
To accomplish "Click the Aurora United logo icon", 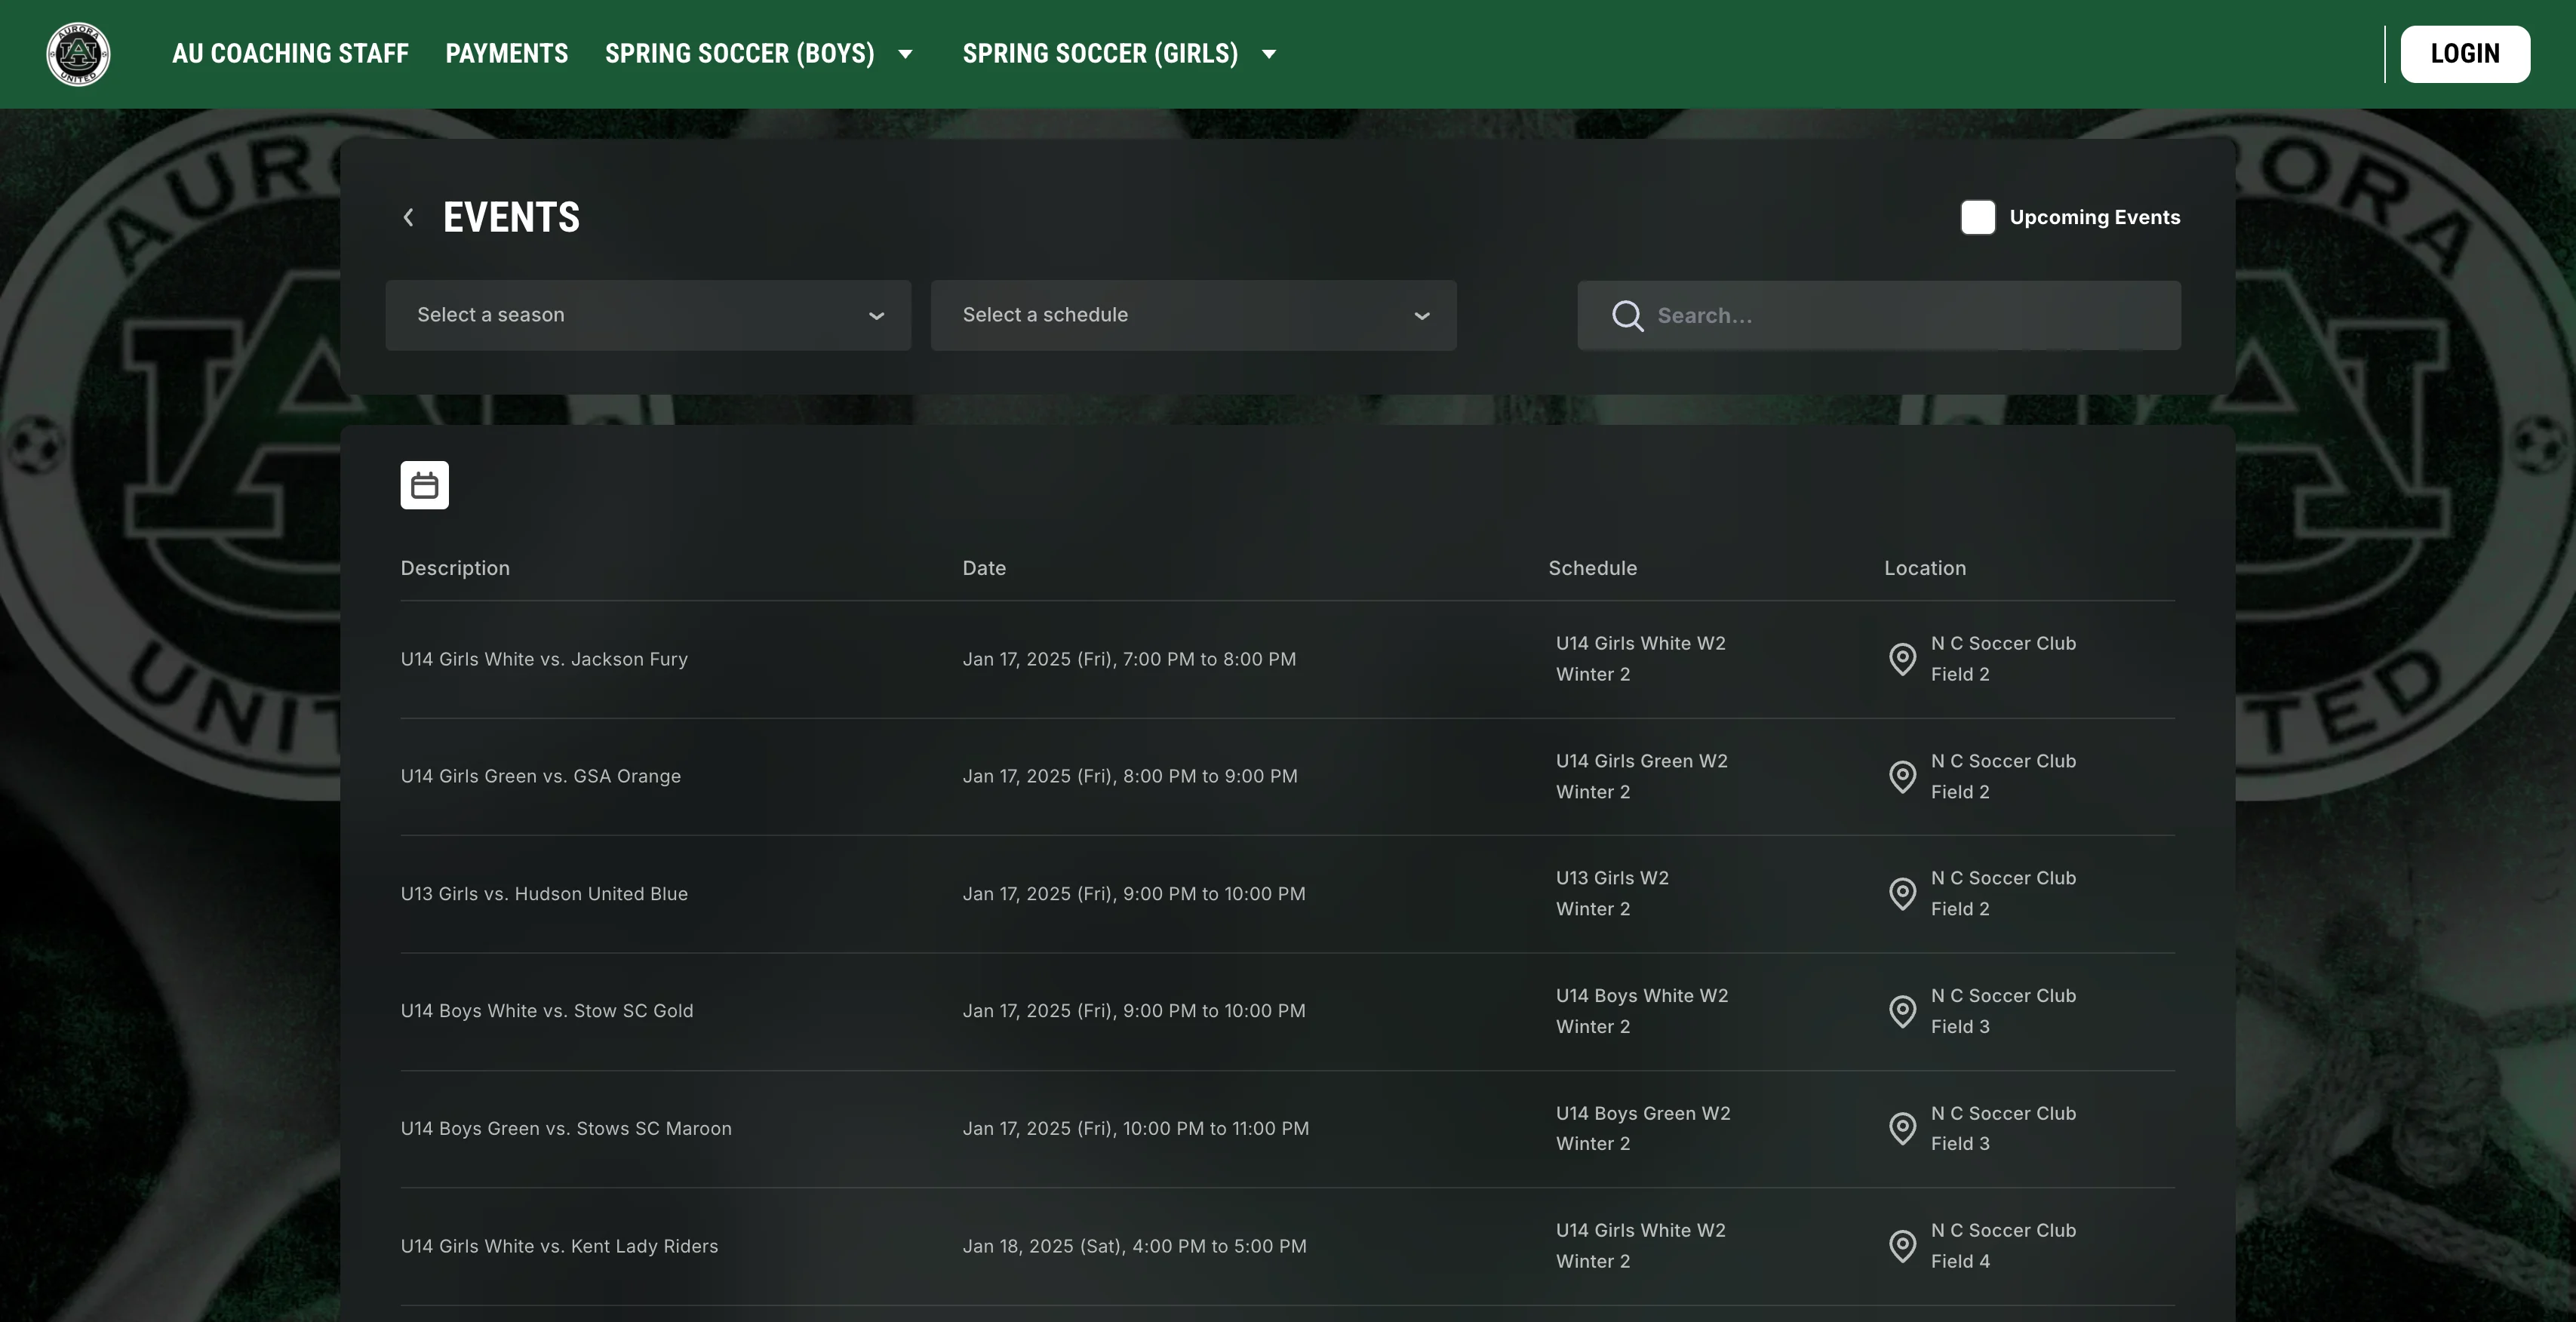I will [78, 54].
